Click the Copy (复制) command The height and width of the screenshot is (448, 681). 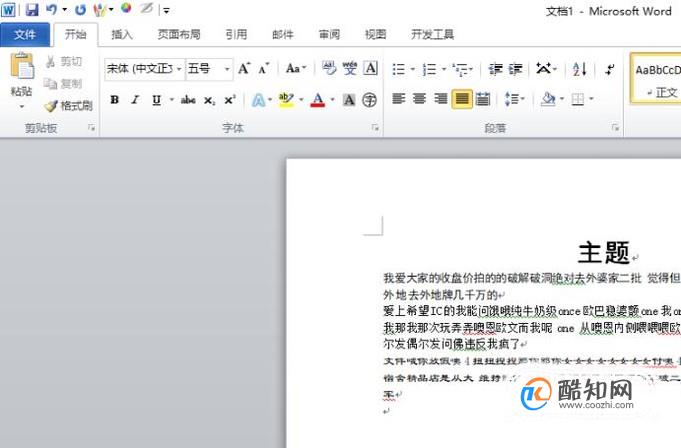coord(64,83)
